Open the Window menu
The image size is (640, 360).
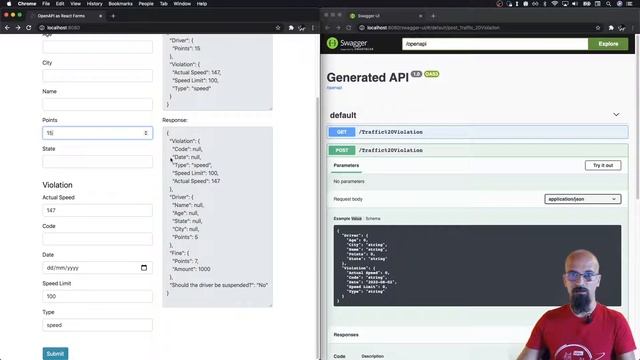[x=182, y=4]
